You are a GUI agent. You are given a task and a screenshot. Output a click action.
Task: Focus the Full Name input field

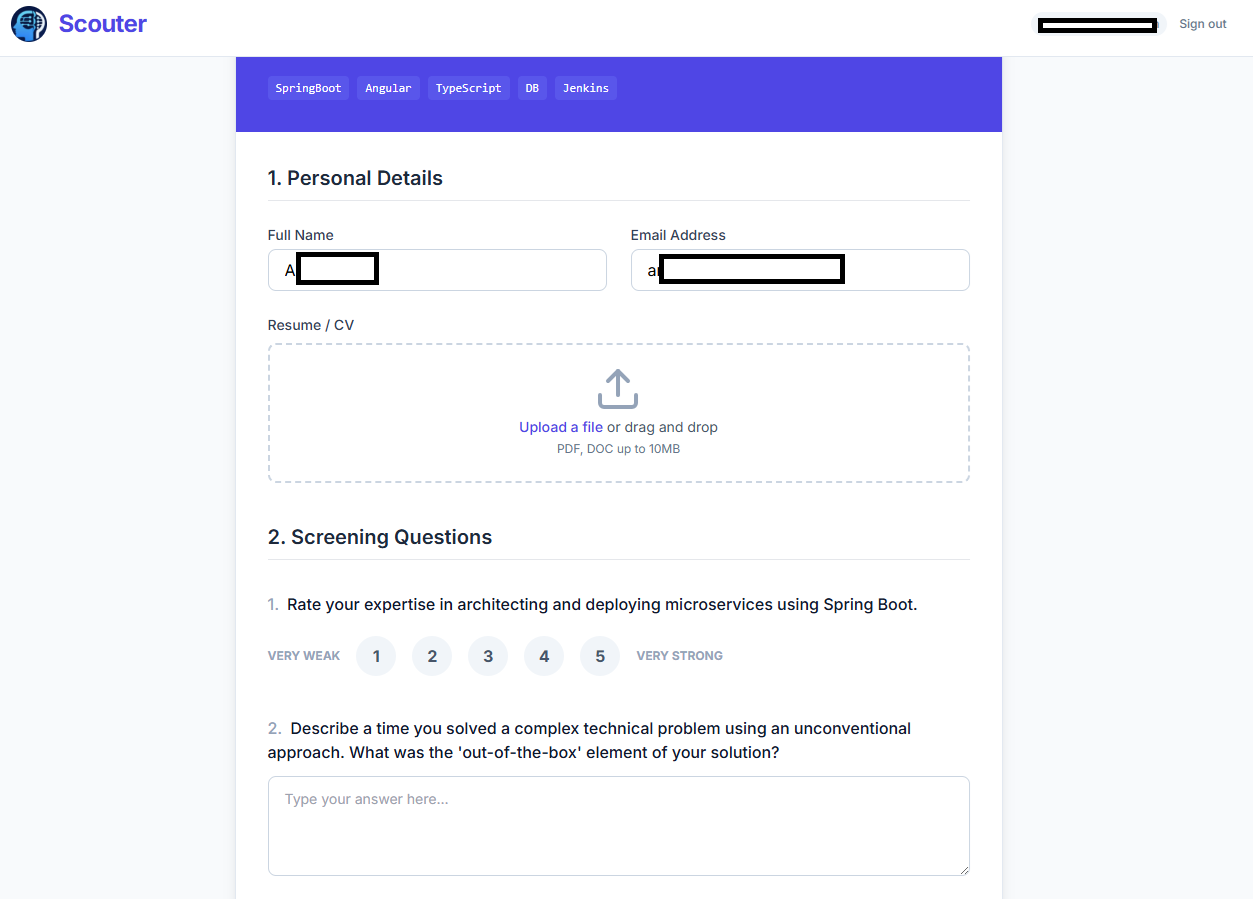coord(437,269)
